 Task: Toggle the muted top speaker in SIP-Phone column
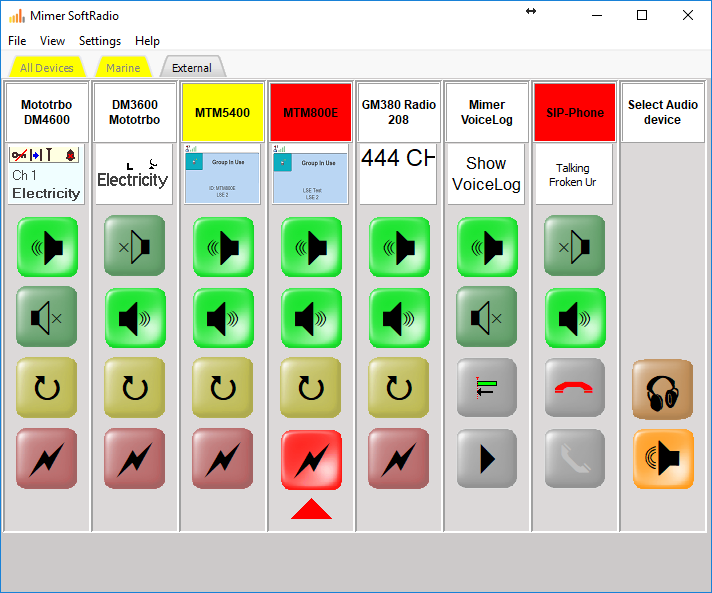(x=574, y=246)
